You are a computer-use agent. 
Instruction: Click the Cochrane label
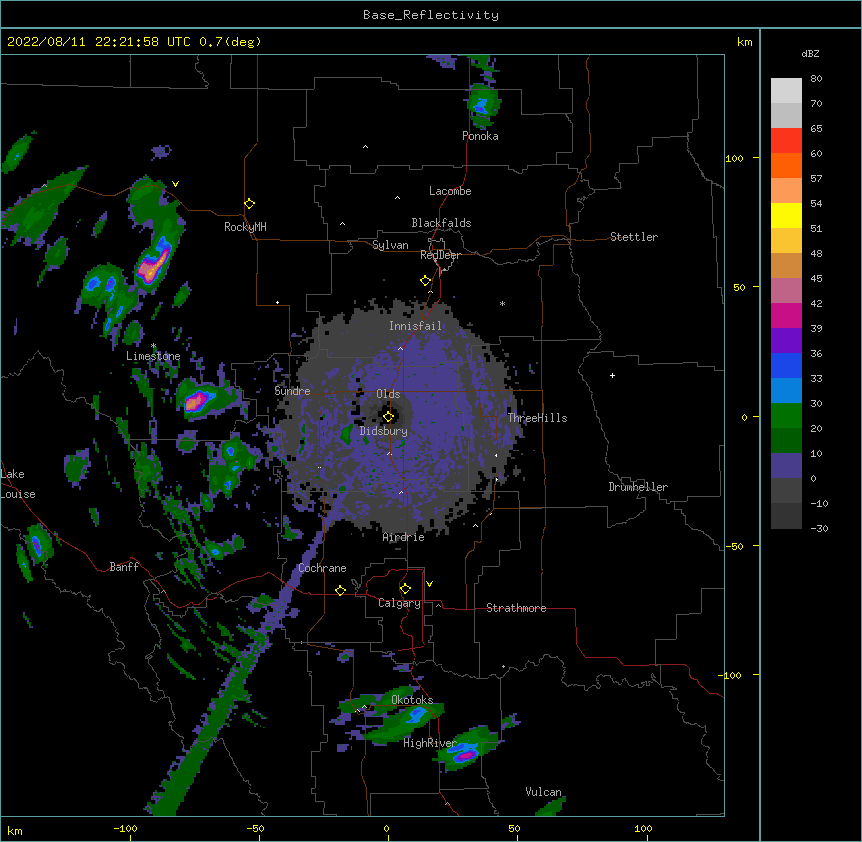pos(322,568)
